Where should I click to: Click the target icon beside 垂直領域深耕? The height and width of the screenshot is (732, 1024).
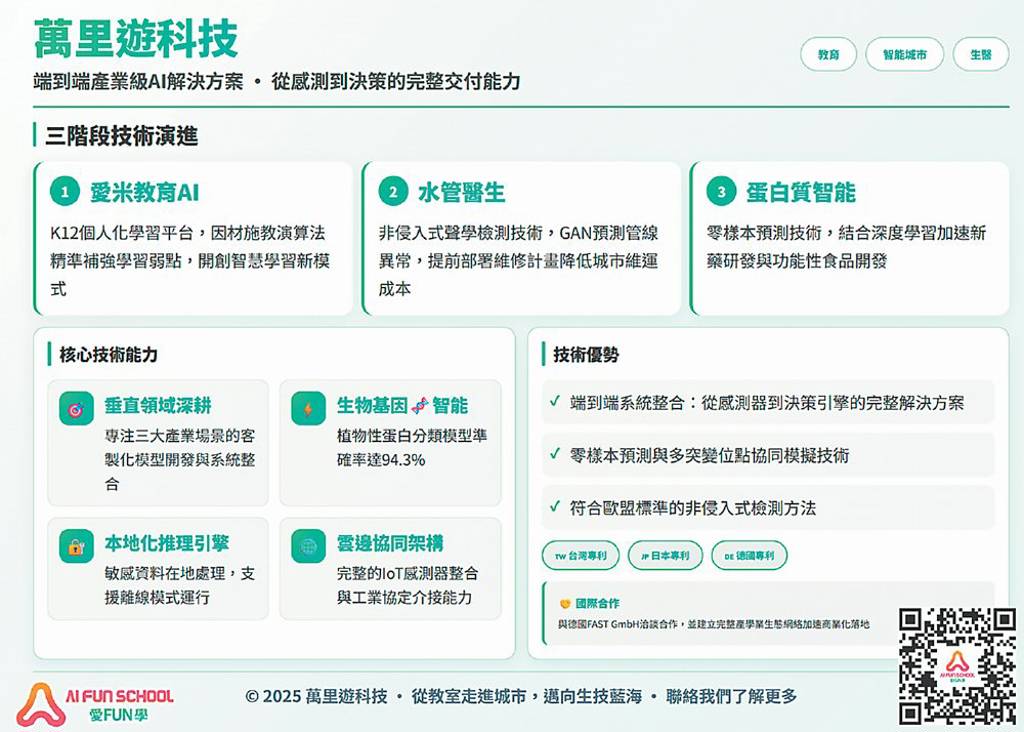pos(76,408)
